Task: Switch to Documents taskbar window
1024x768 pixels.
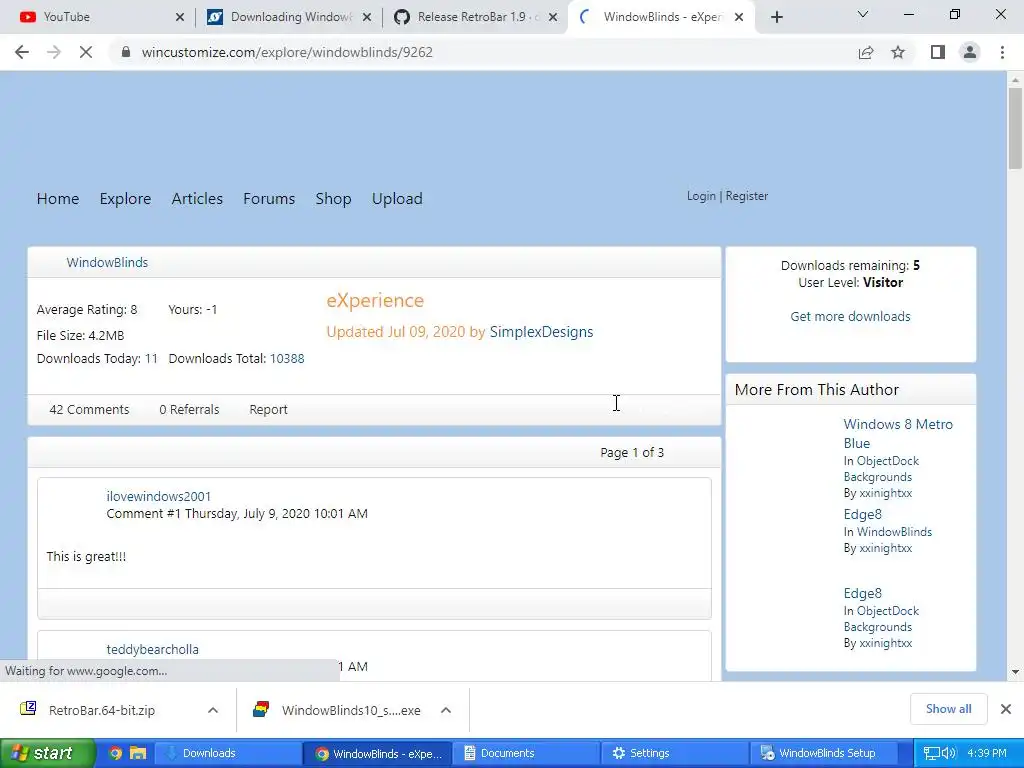Action: point(526,753)
